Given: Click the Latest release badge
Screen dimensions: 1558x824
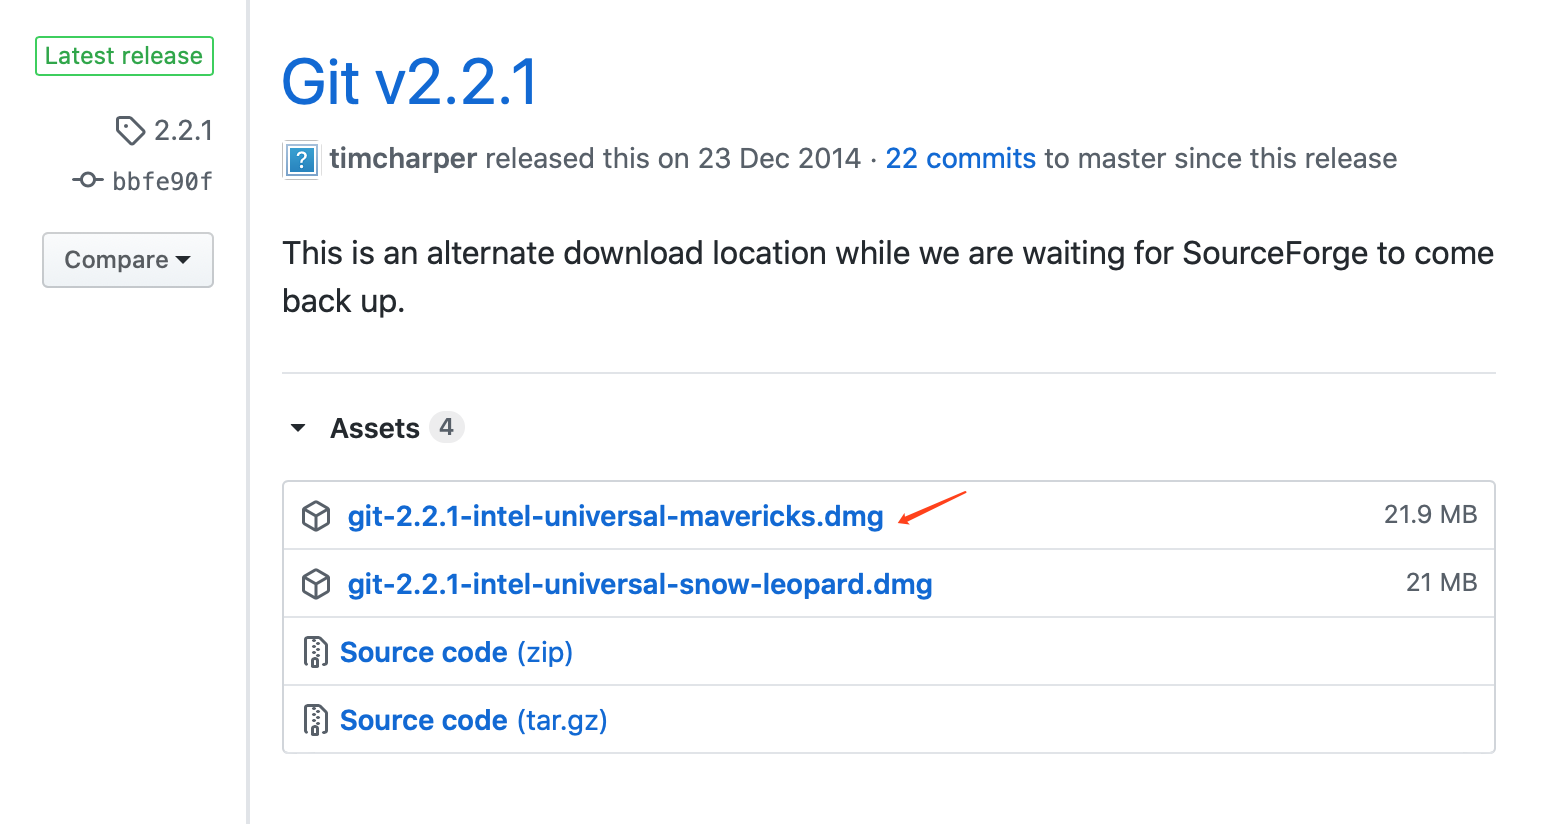Looking at the screenshot, I should click(x=124, y=56).
